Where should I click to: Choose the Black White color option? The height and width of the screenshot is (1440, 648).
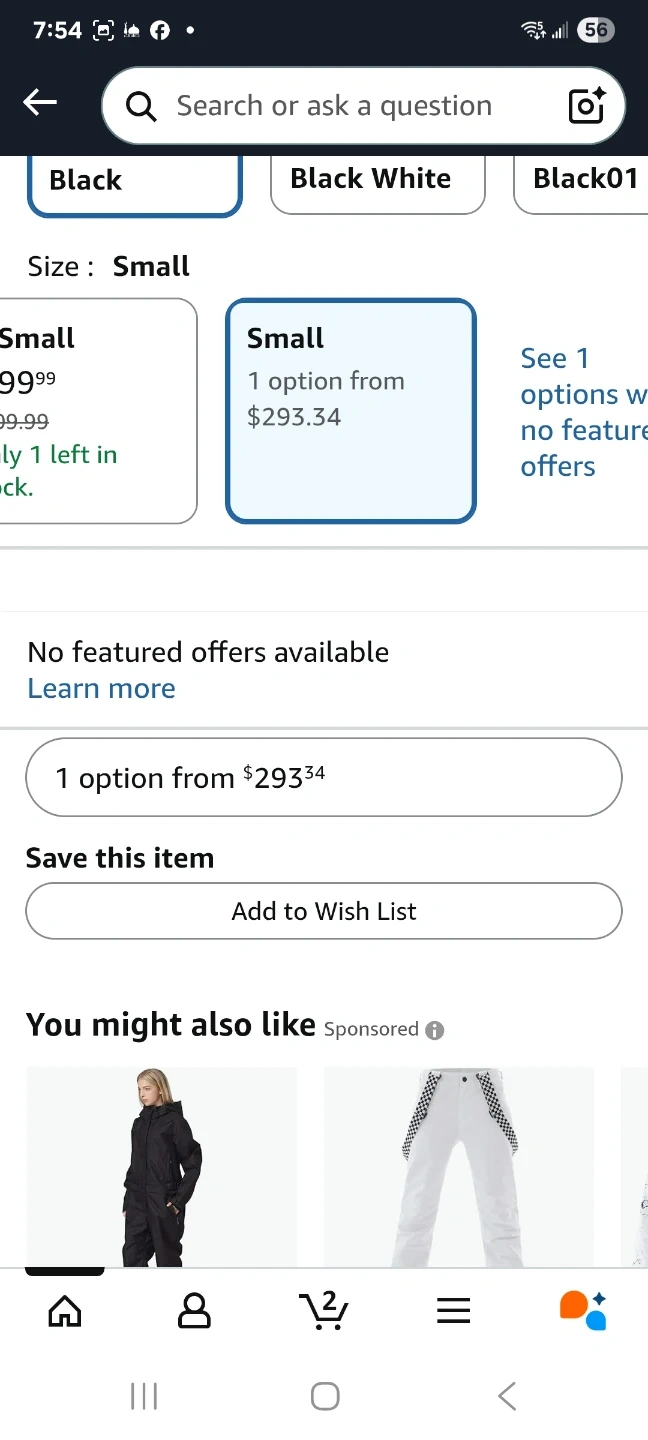click(377, 180)
